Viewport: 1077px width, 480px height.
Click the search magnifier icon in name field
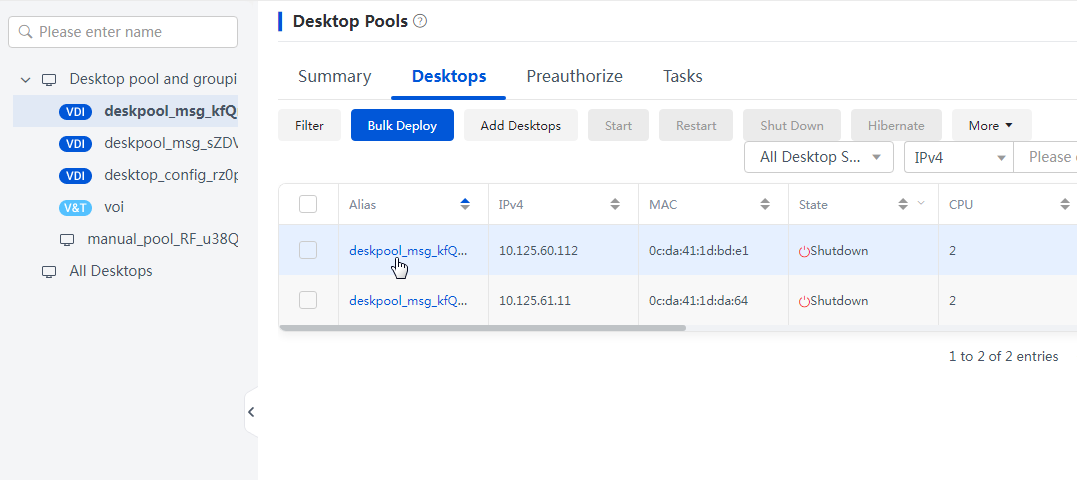(26, 32)
